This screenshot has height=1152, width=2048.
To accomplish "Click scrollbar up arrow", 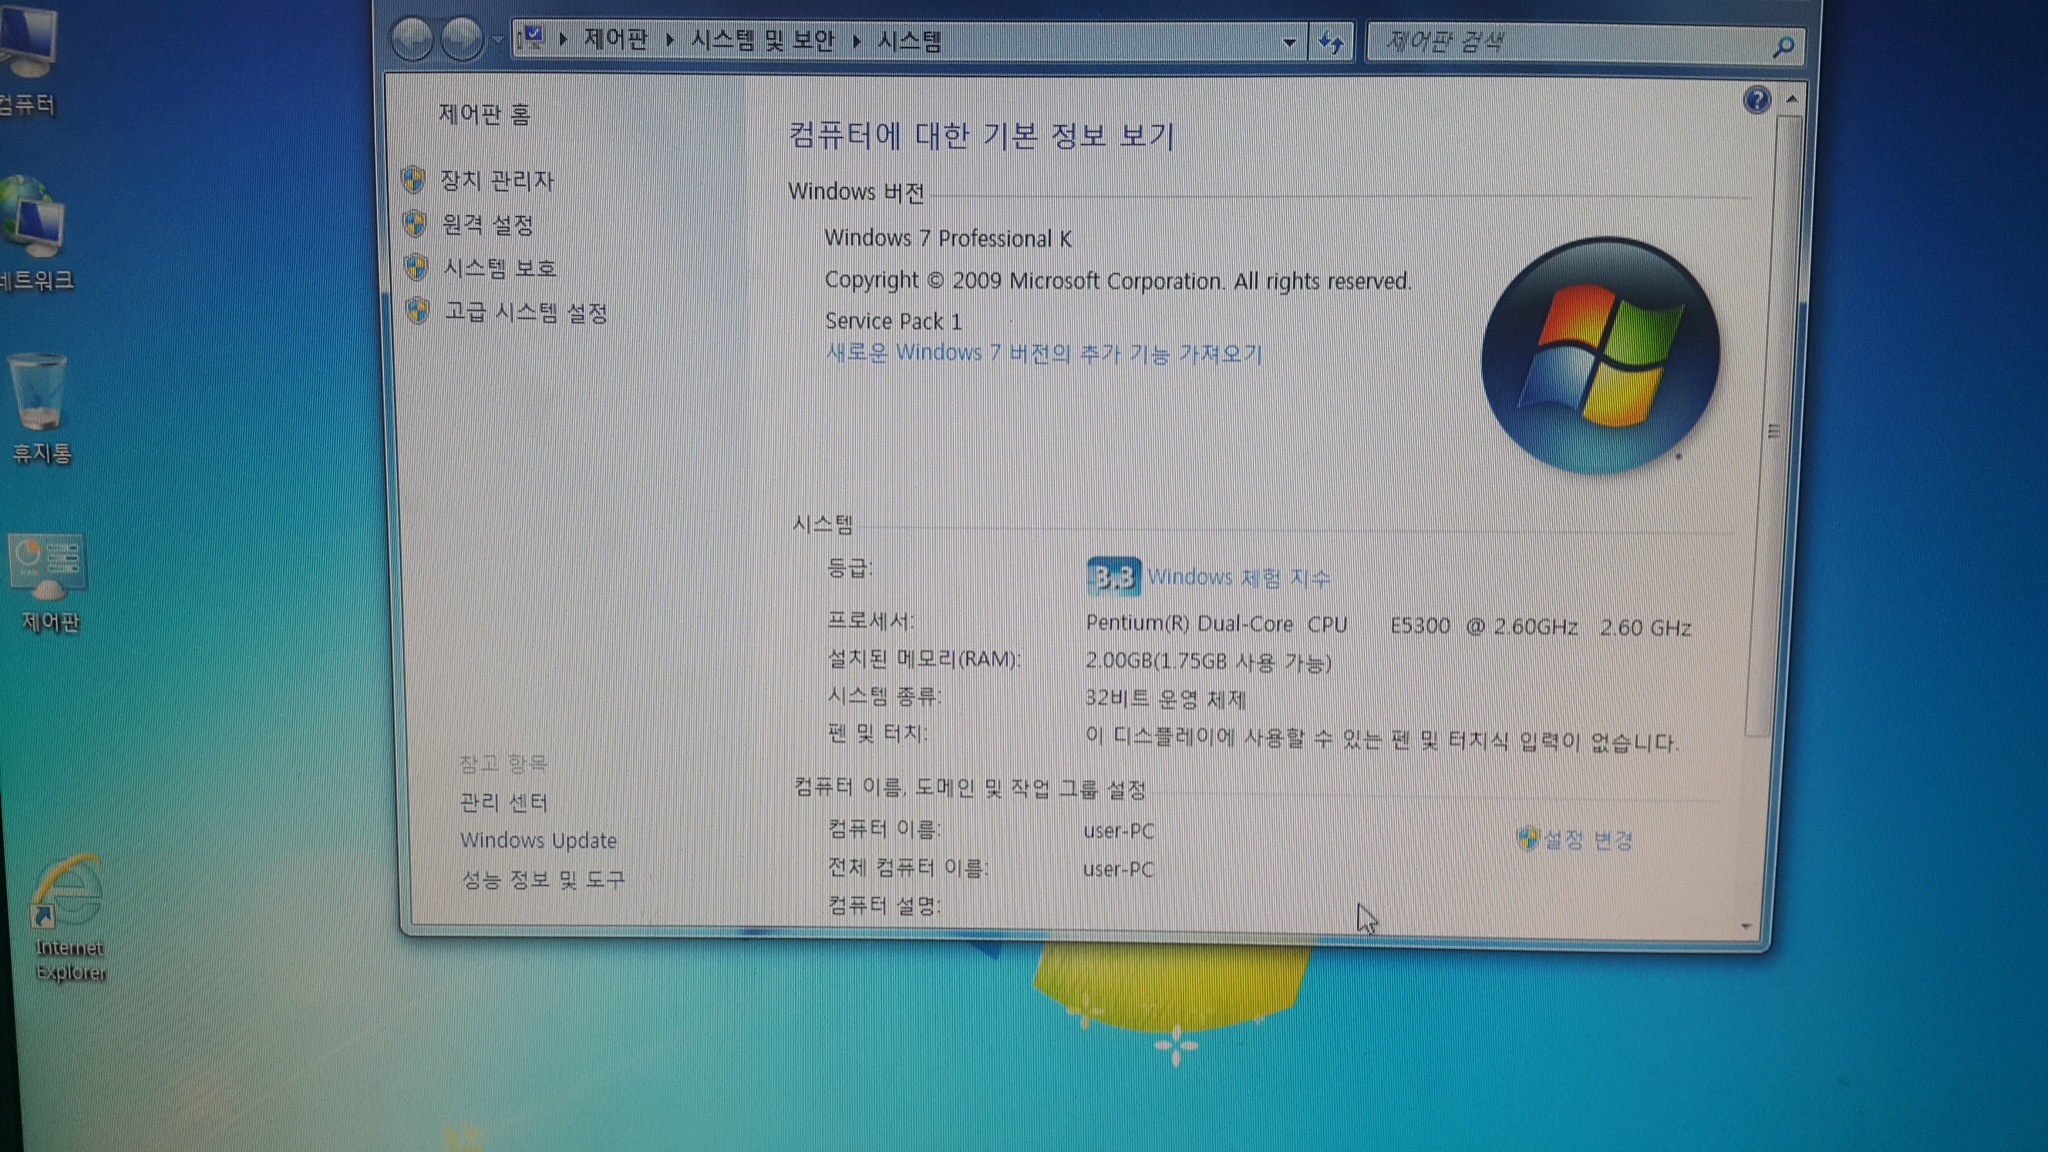I will 1791,100.
